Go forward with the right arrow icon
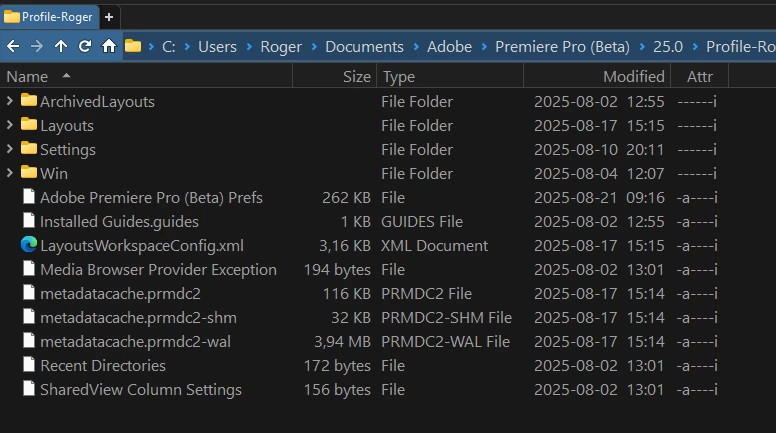This screenshot has height=433, width=776. pos(37,47)
